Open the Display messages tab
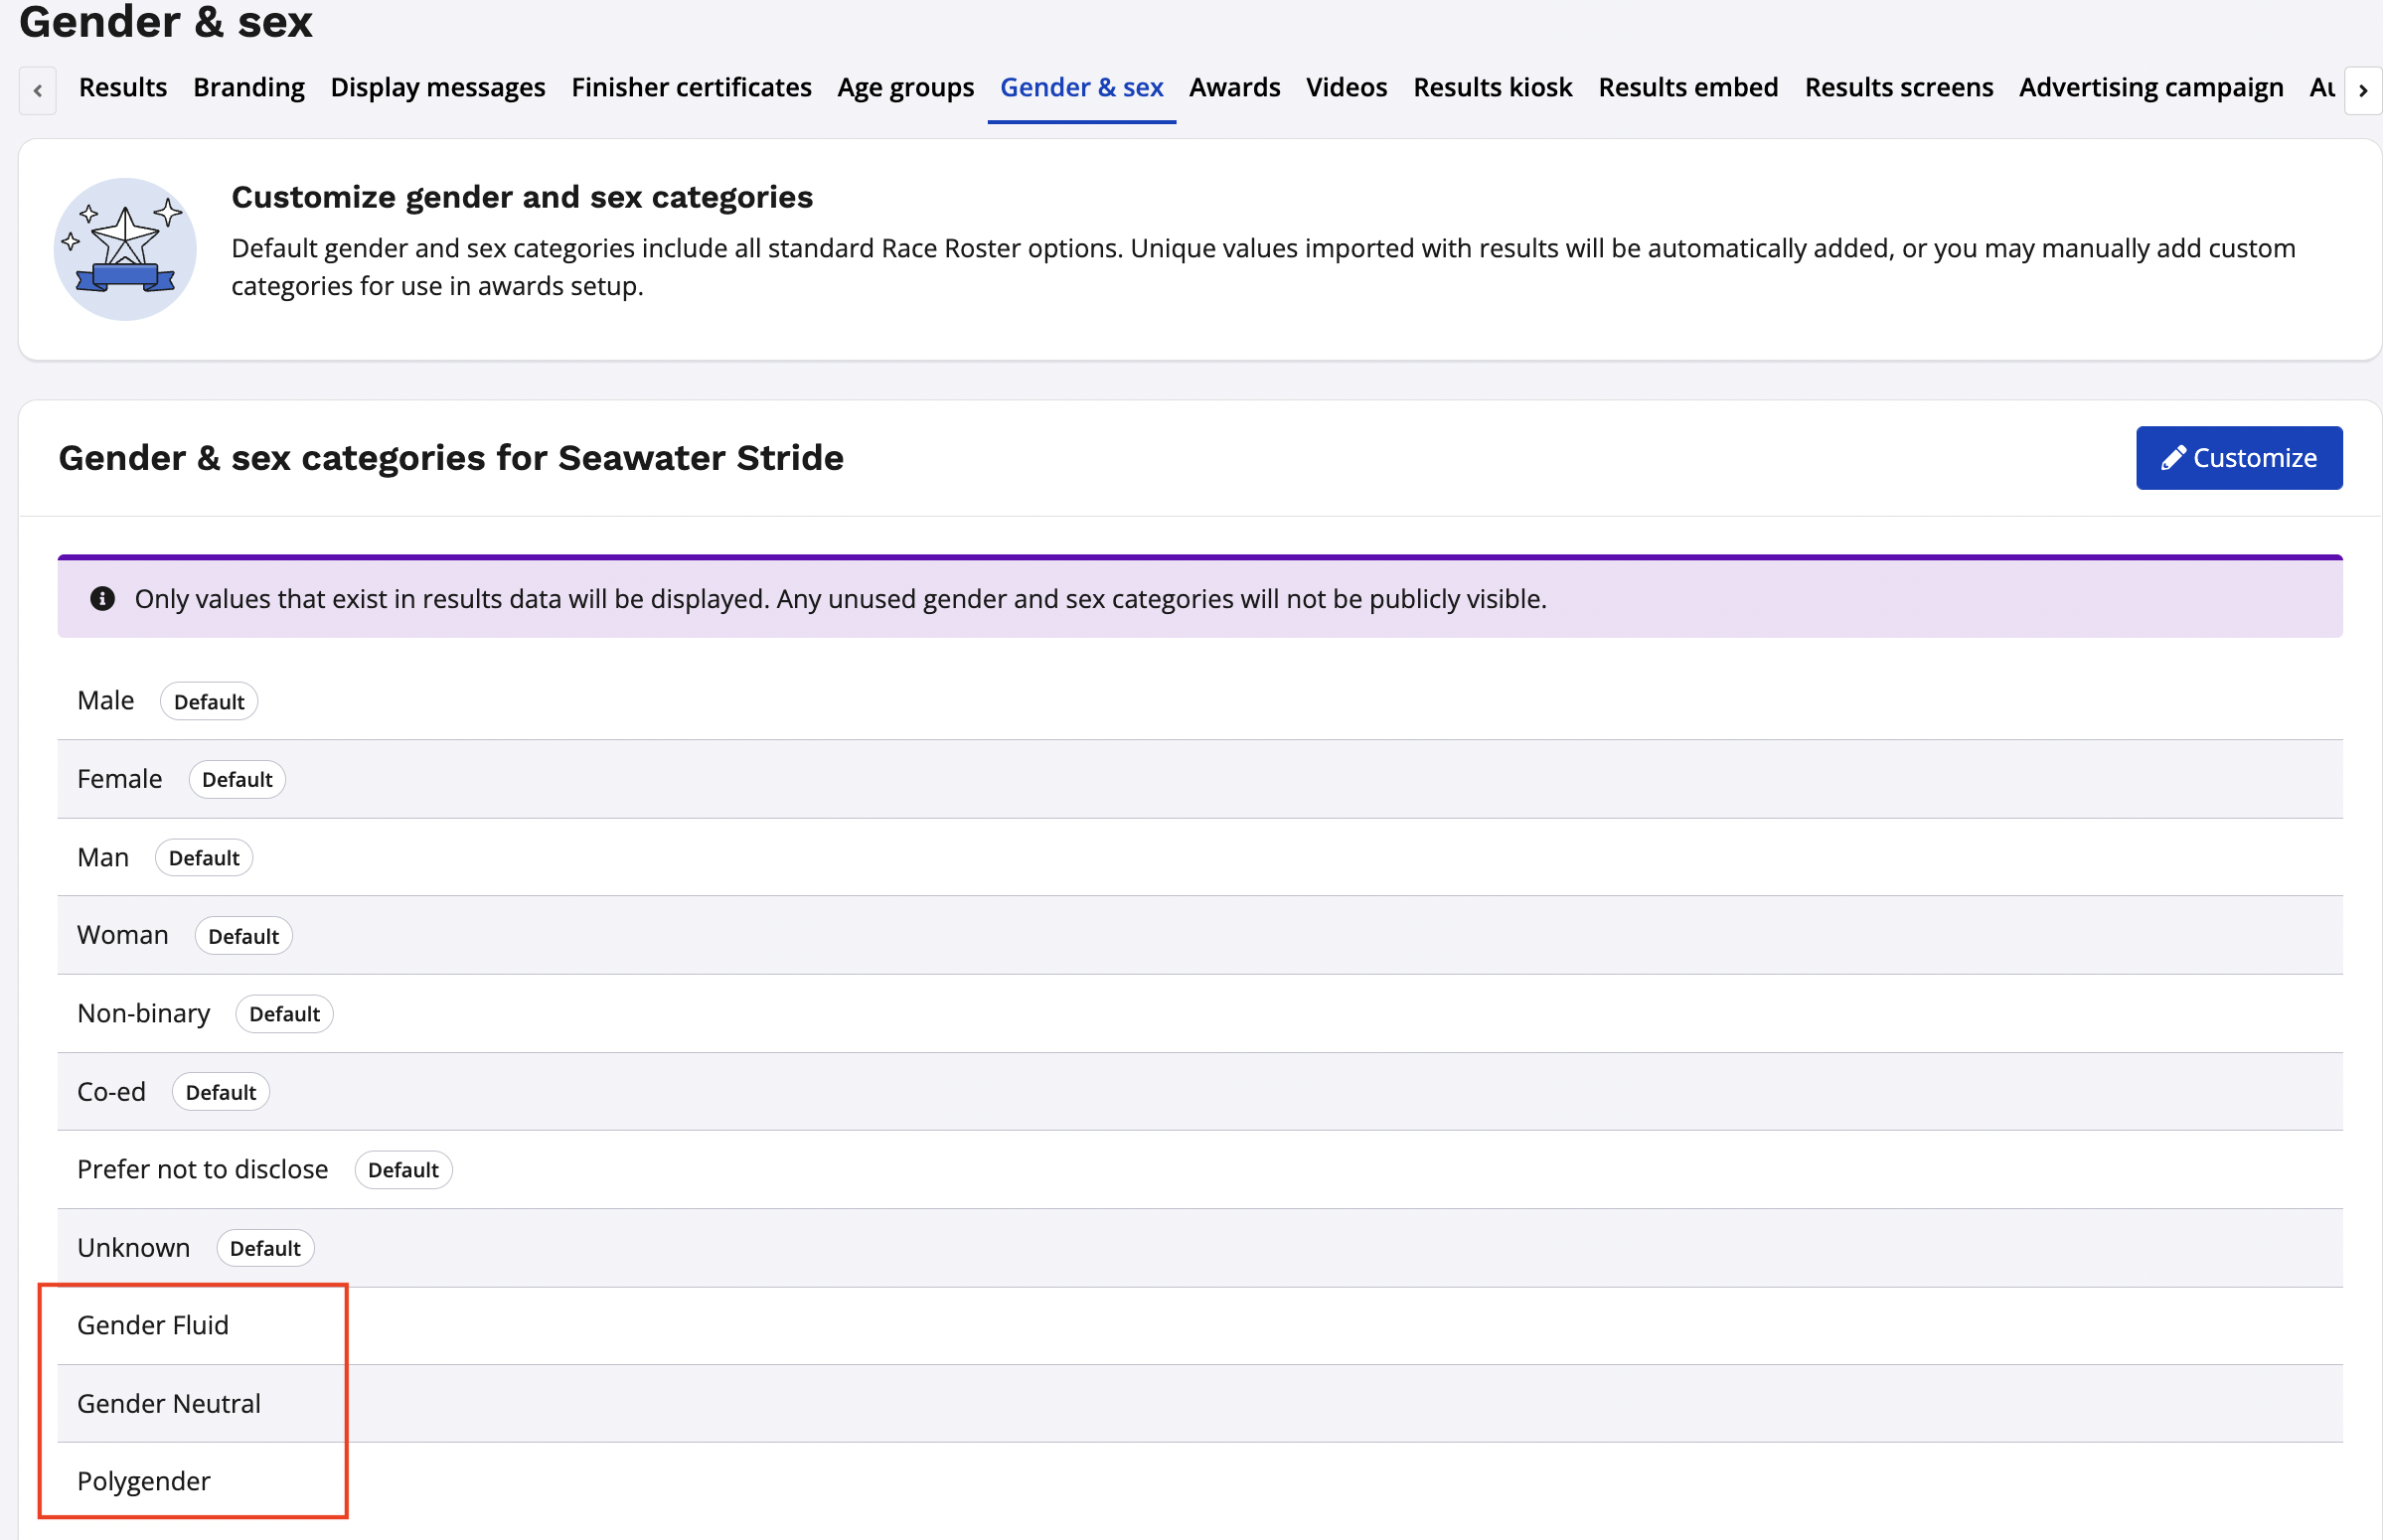 pos(438,88)
